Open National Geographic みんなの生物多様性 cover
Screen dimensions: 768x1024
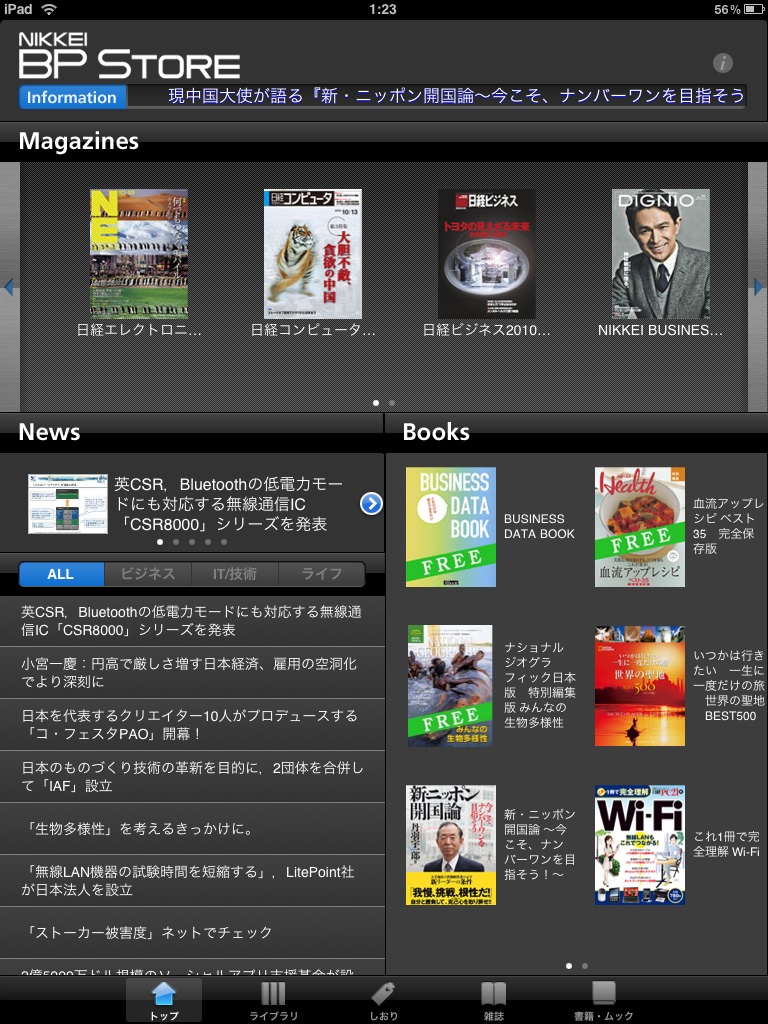click(x=451, y=686)
